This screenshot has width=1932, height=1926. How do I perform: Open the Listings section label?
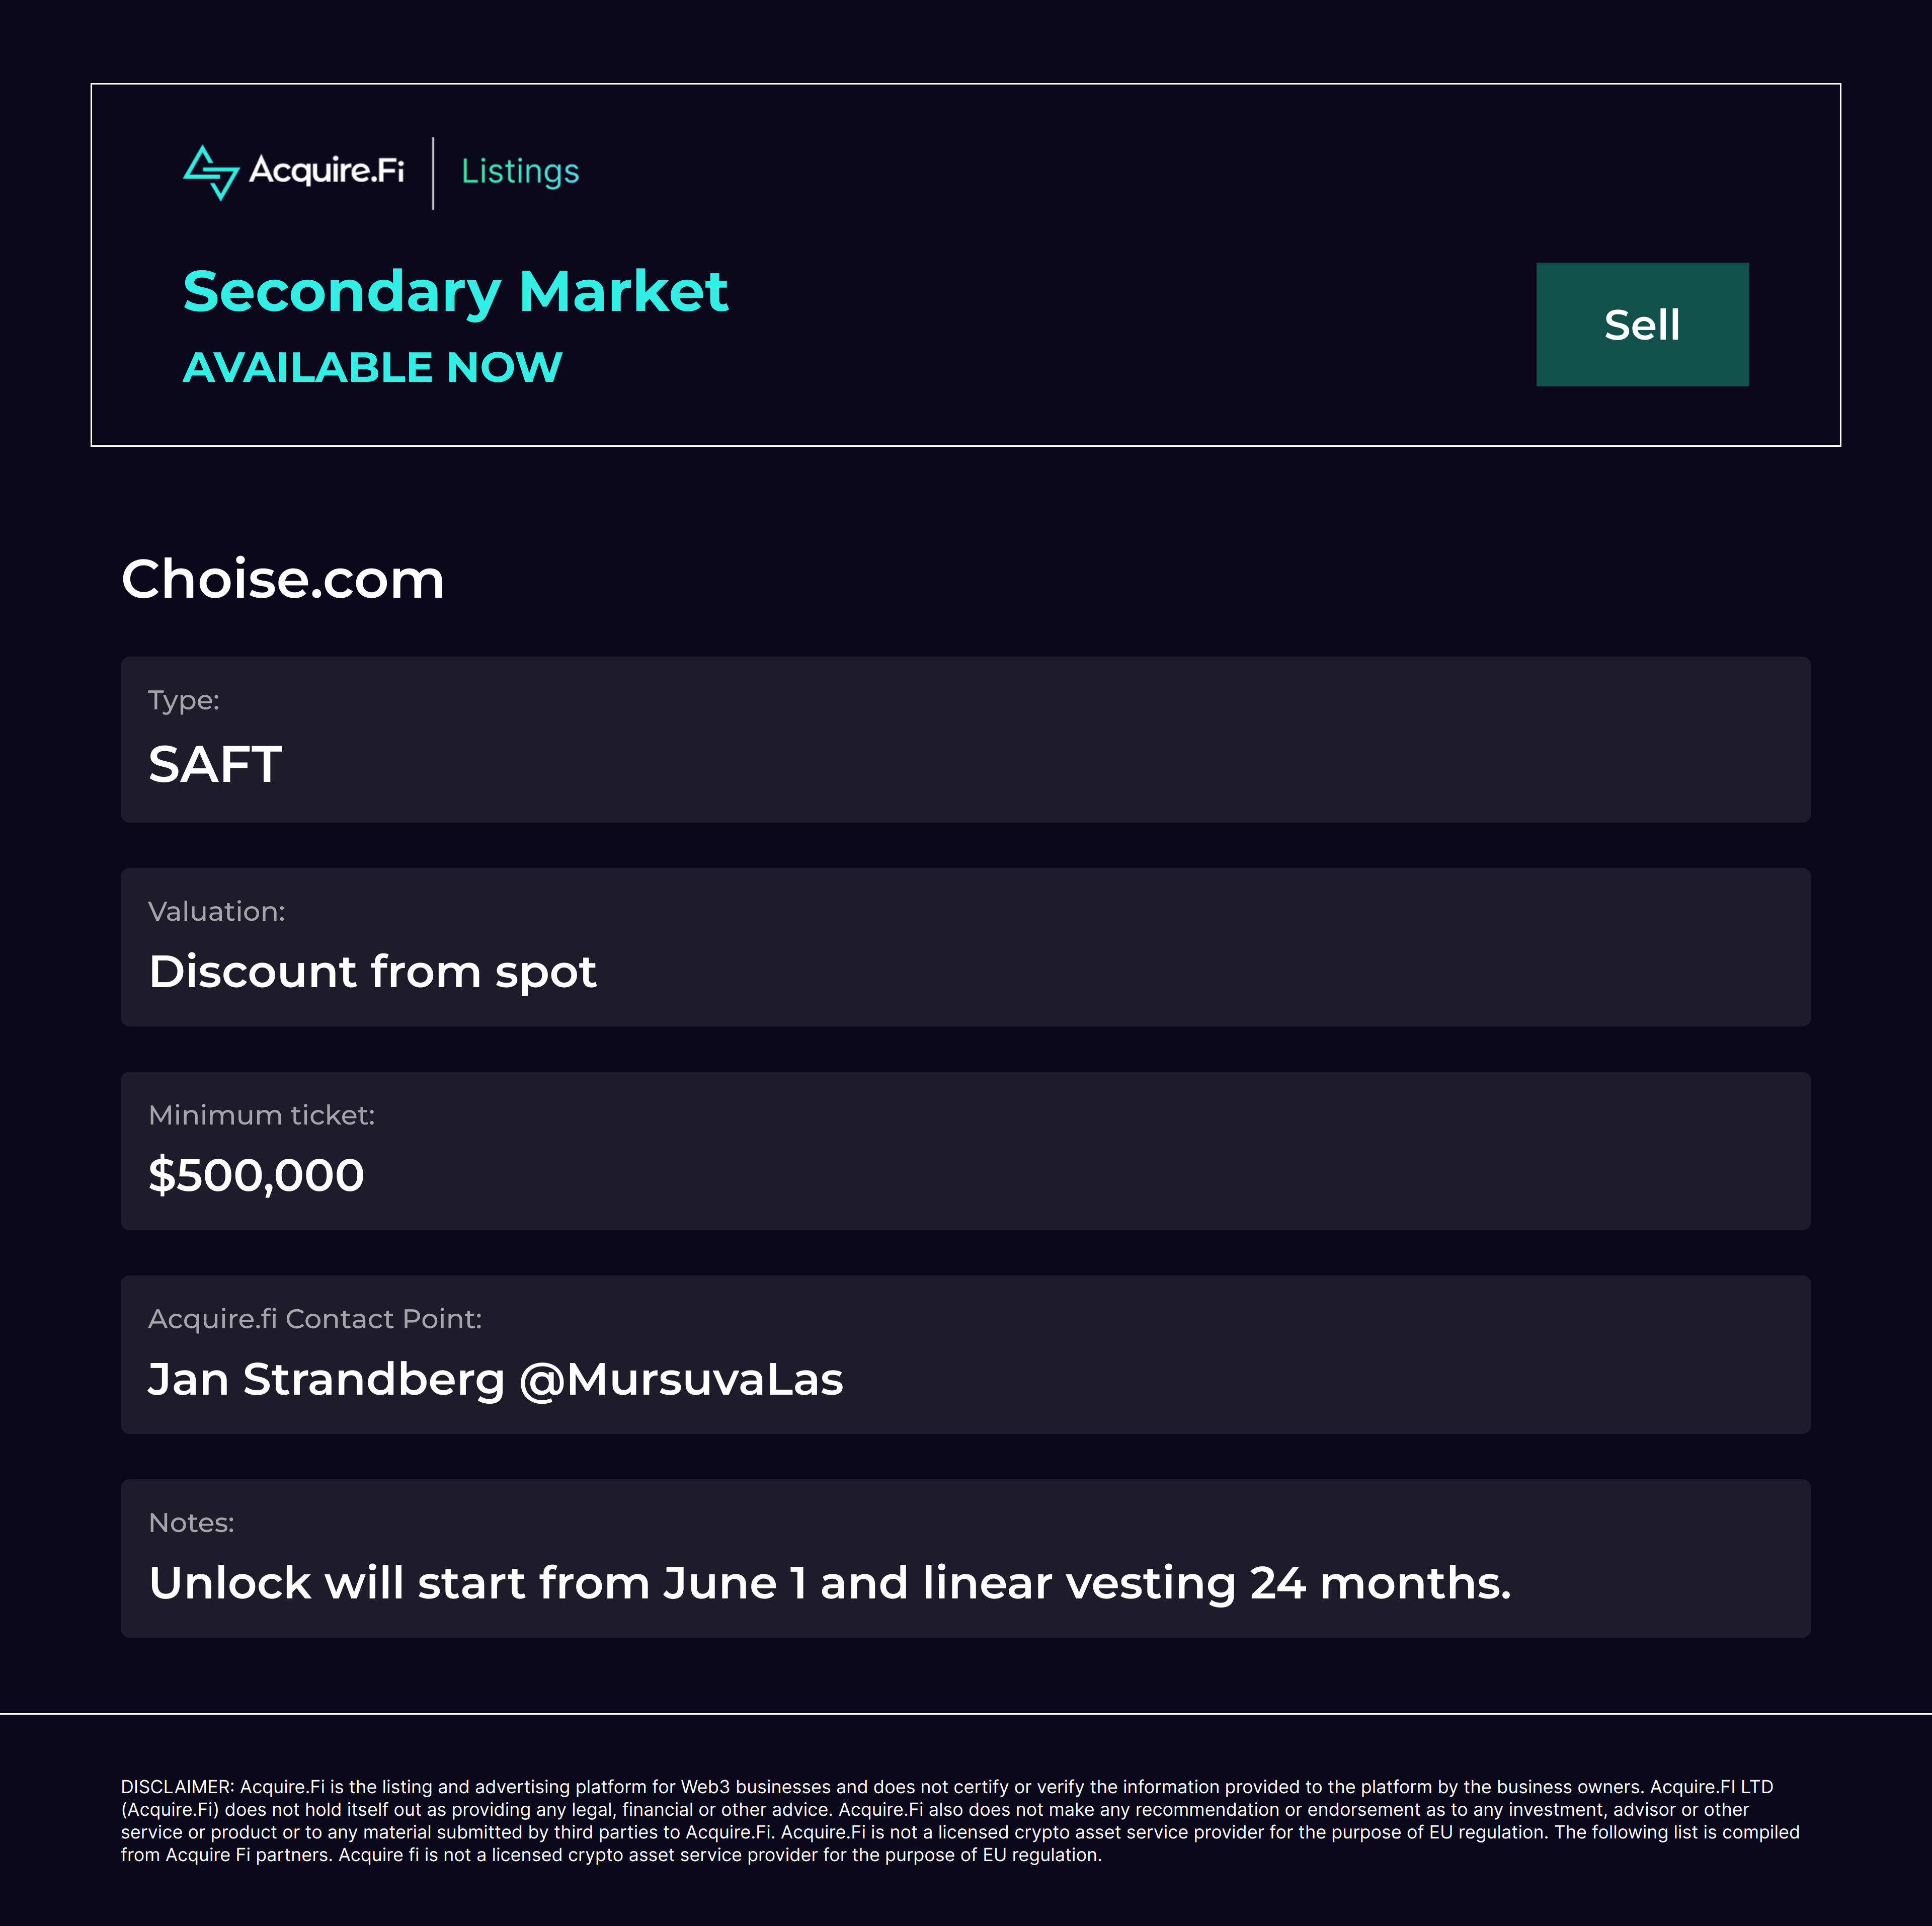(x=520, y=172)
